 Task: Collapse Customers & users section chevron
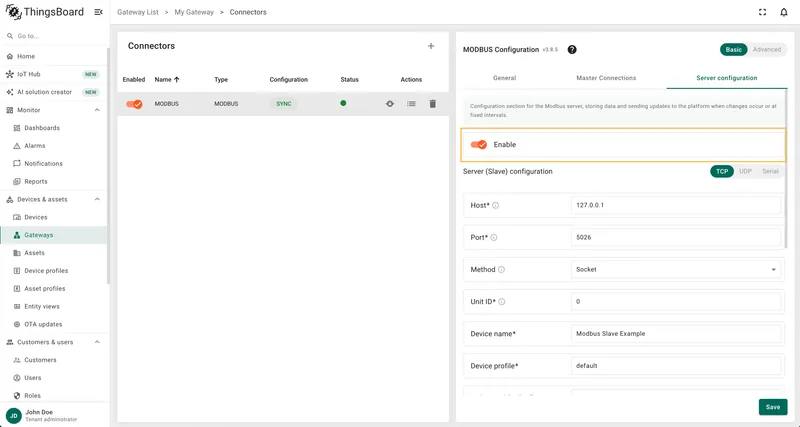pyautogui.click(x=97, y=342)
